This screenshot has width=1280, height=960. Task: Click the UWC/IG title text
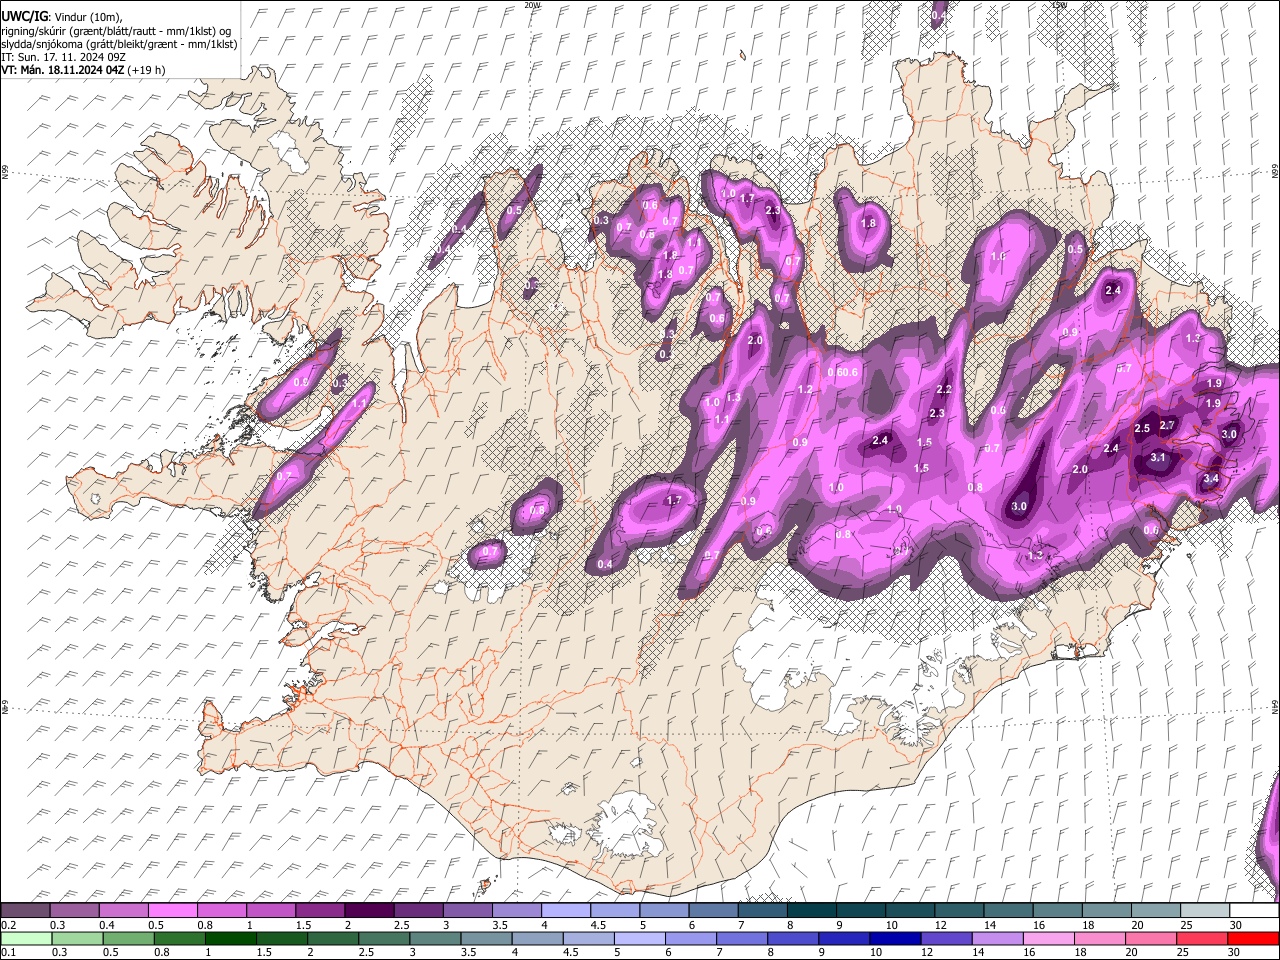(24, 17)
